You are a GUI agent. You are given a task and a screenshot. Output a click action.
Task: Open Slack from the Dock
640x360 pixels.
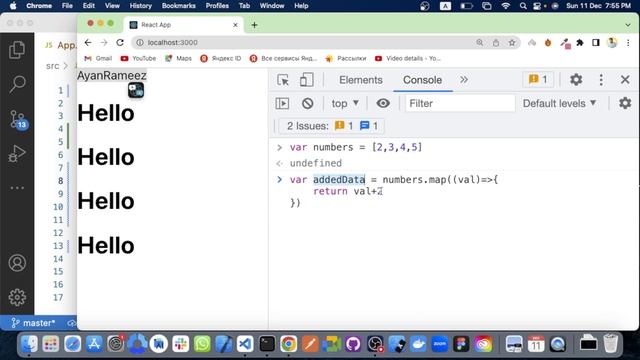click(x=180, y=344)
